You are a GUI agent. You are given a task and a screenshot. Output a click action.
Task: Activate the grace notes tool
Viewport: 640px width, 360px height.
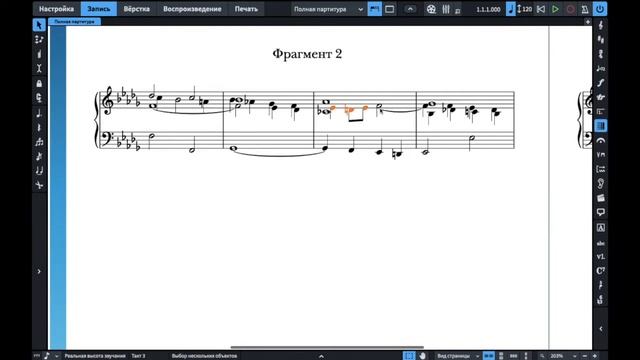(39, 156)
